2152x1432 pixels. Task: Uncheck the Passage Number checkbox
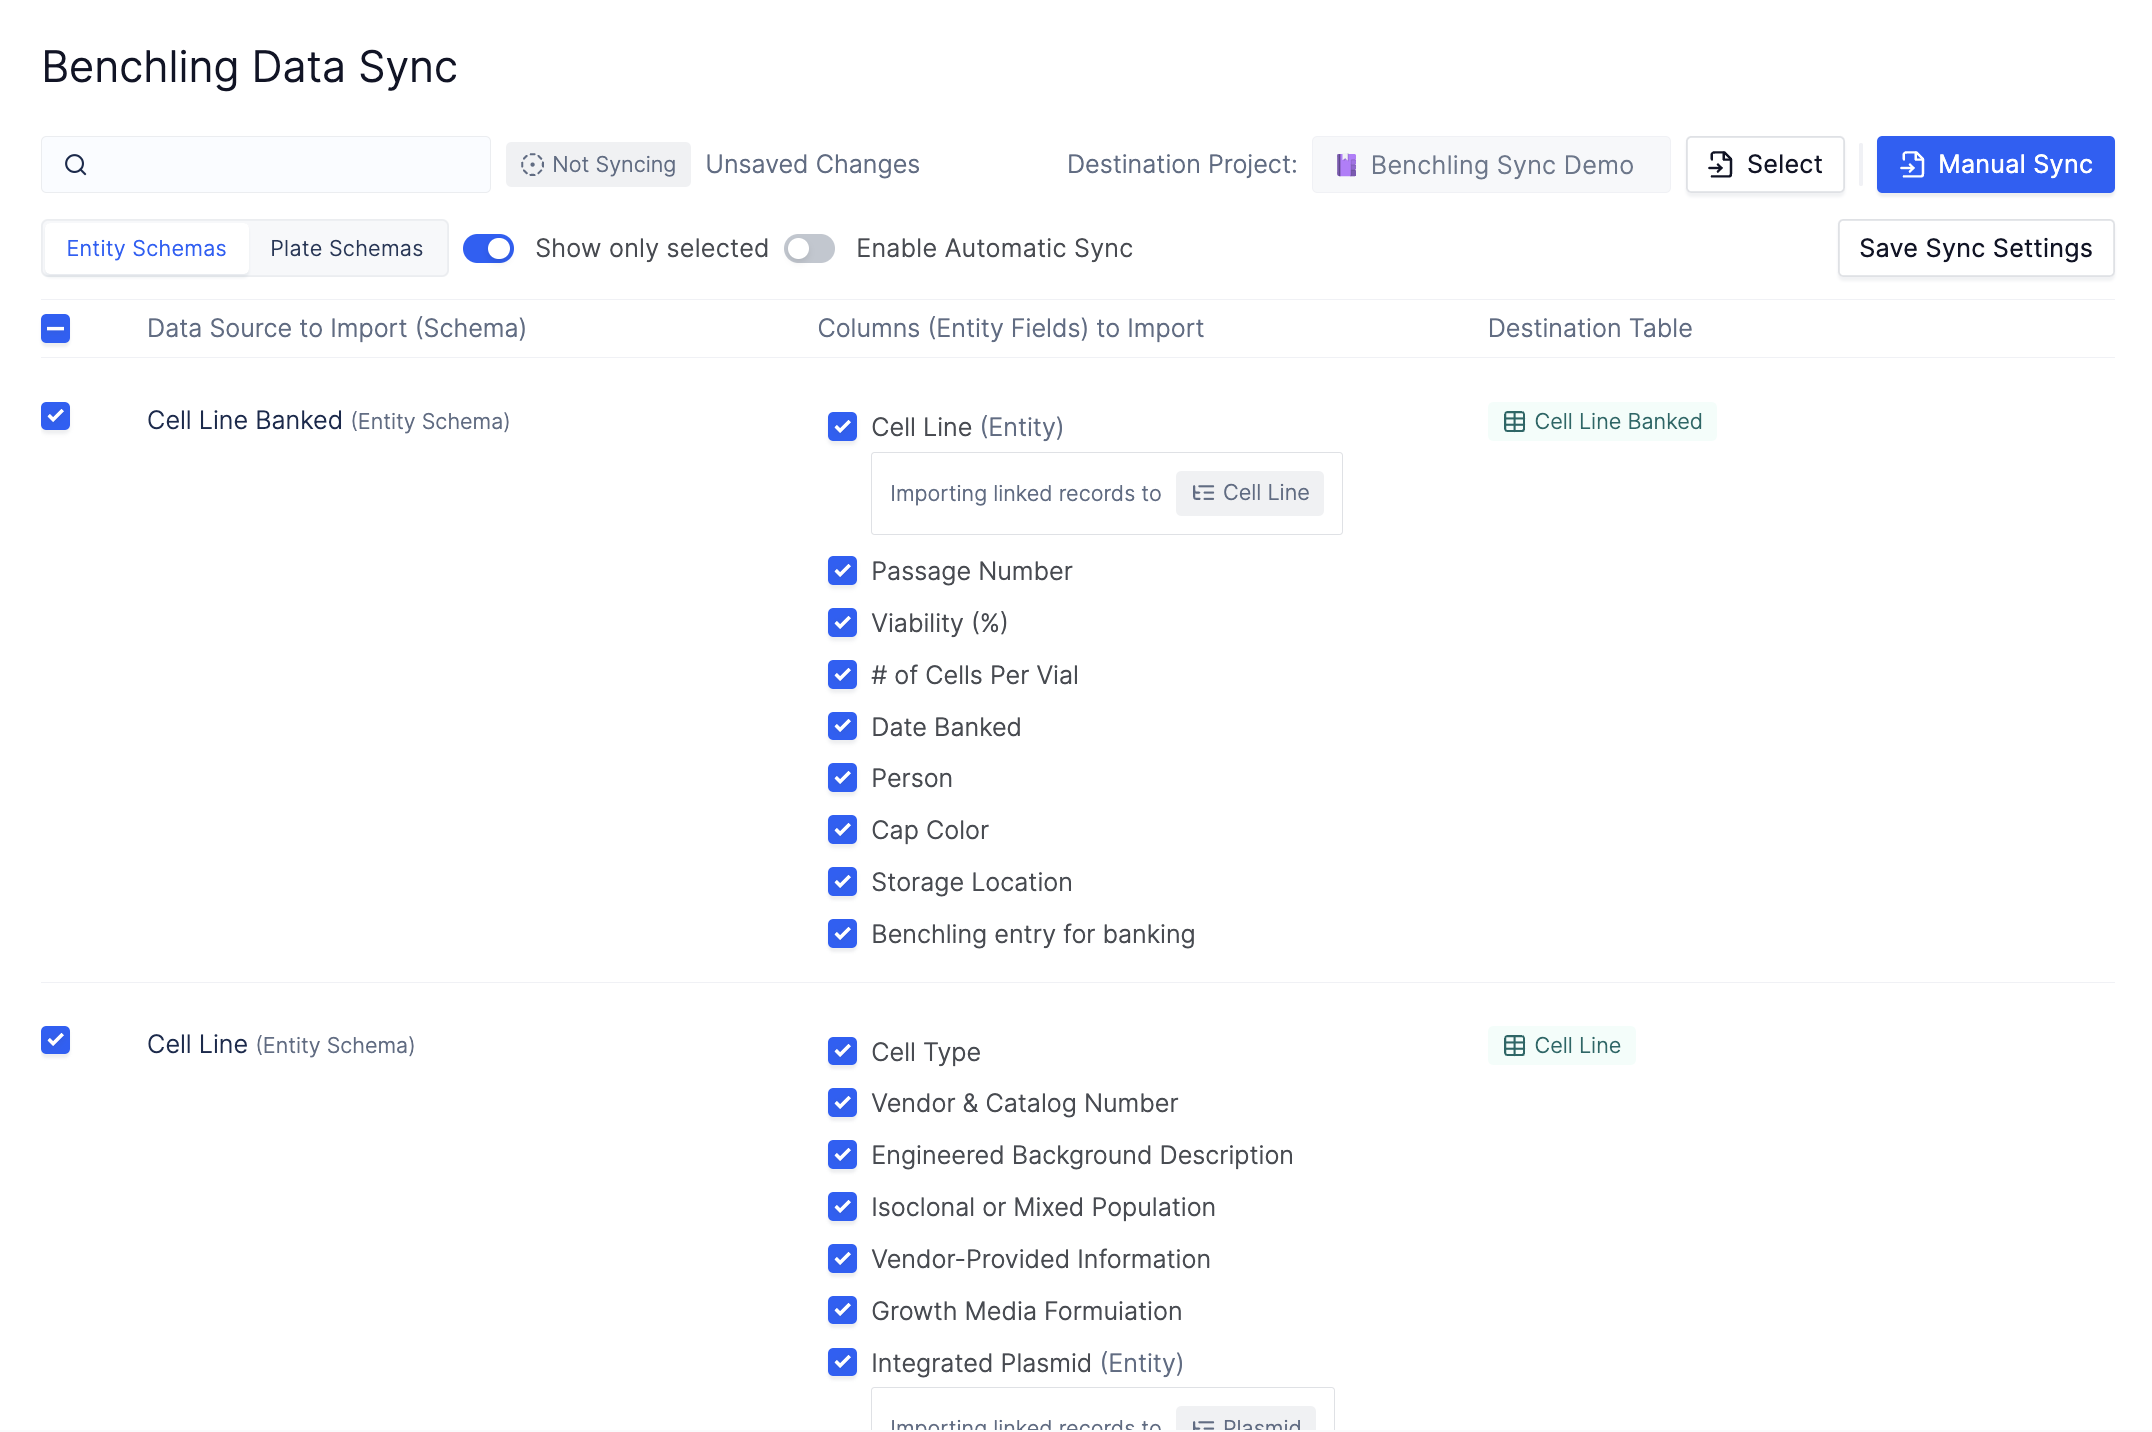(x=842, y=571)
